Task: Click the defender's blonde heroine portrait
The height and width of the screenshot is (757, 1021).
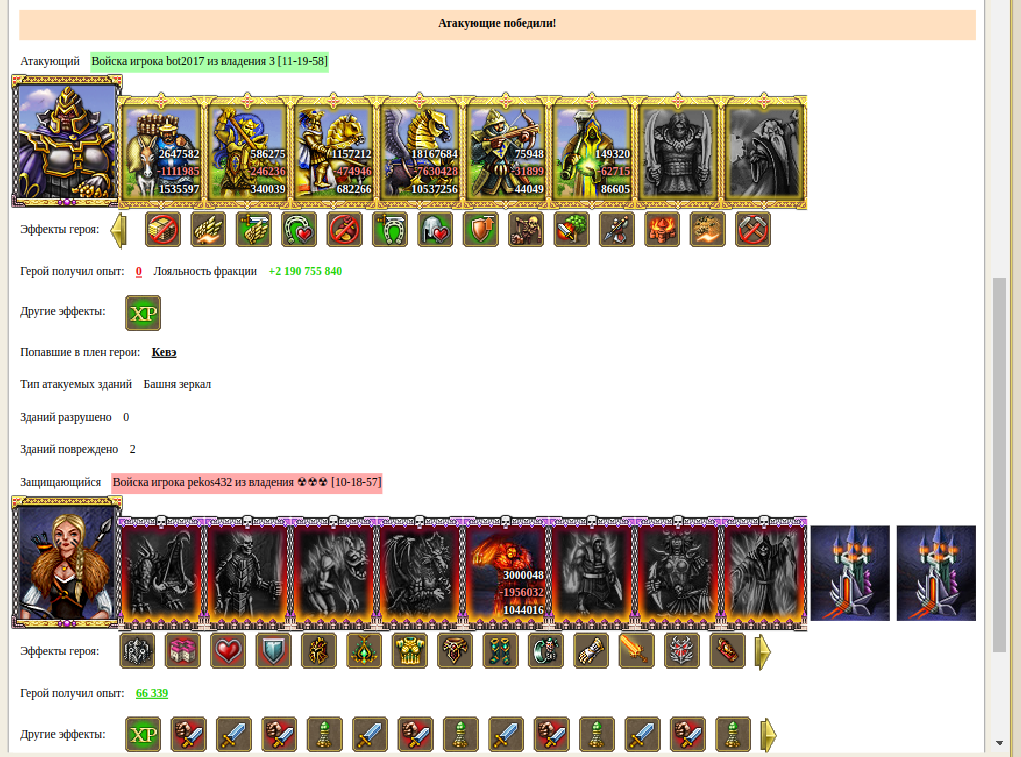Action: click(x=67, y=562)
